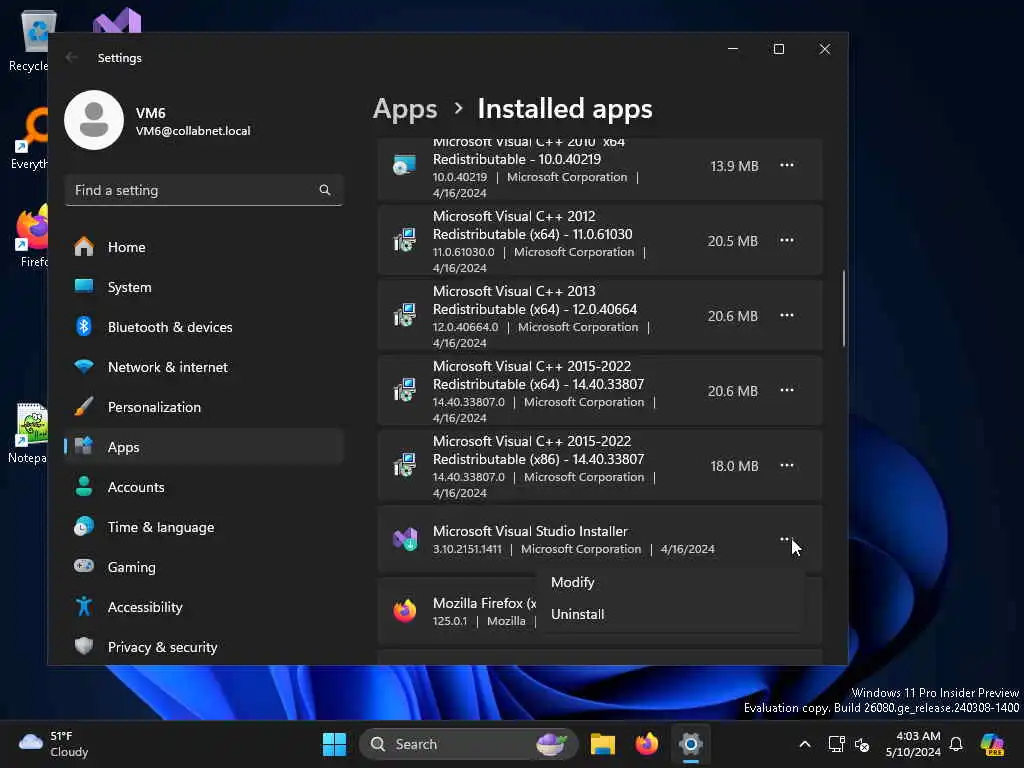Viewport: 1024px width, 768px height.
Task: Click the muted volume icon in system tray
Action: coord(862,744)
